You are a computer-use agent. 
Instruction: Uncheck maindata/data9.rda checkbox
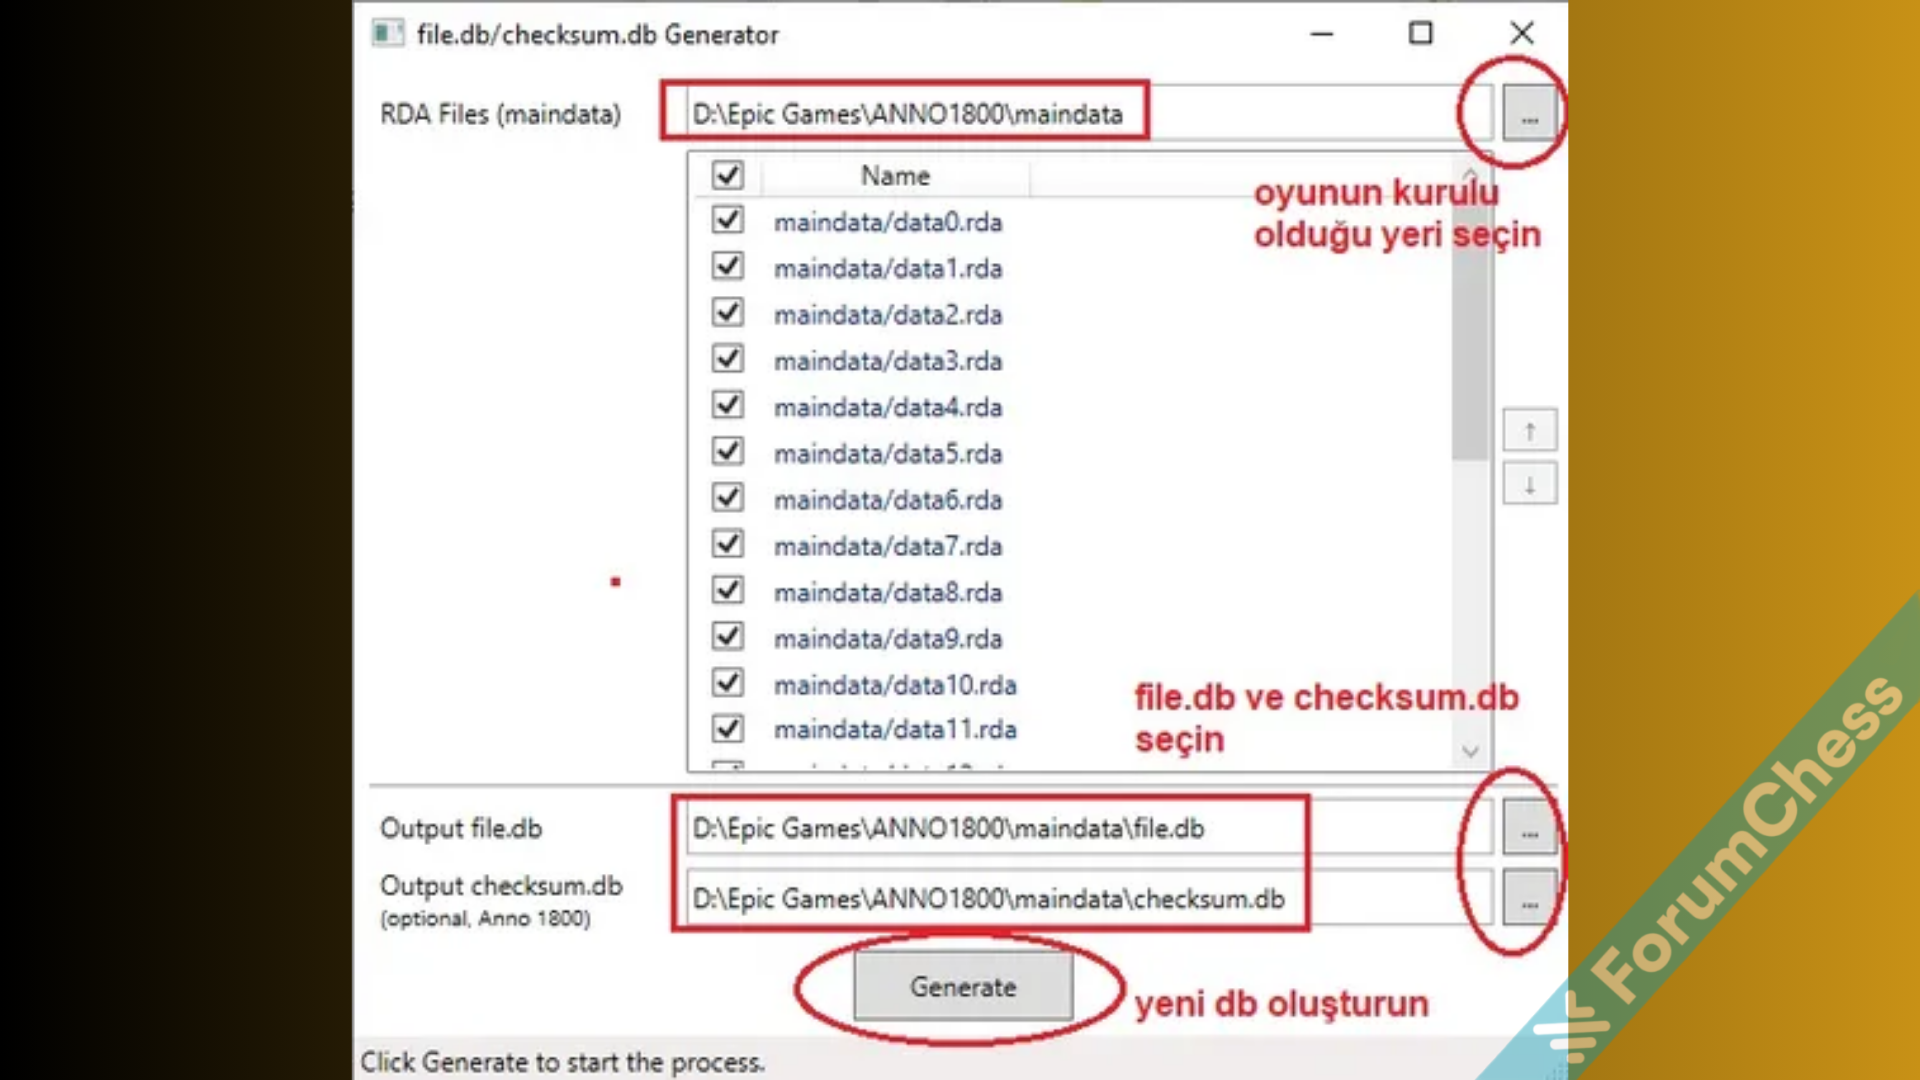coord(728,636)
